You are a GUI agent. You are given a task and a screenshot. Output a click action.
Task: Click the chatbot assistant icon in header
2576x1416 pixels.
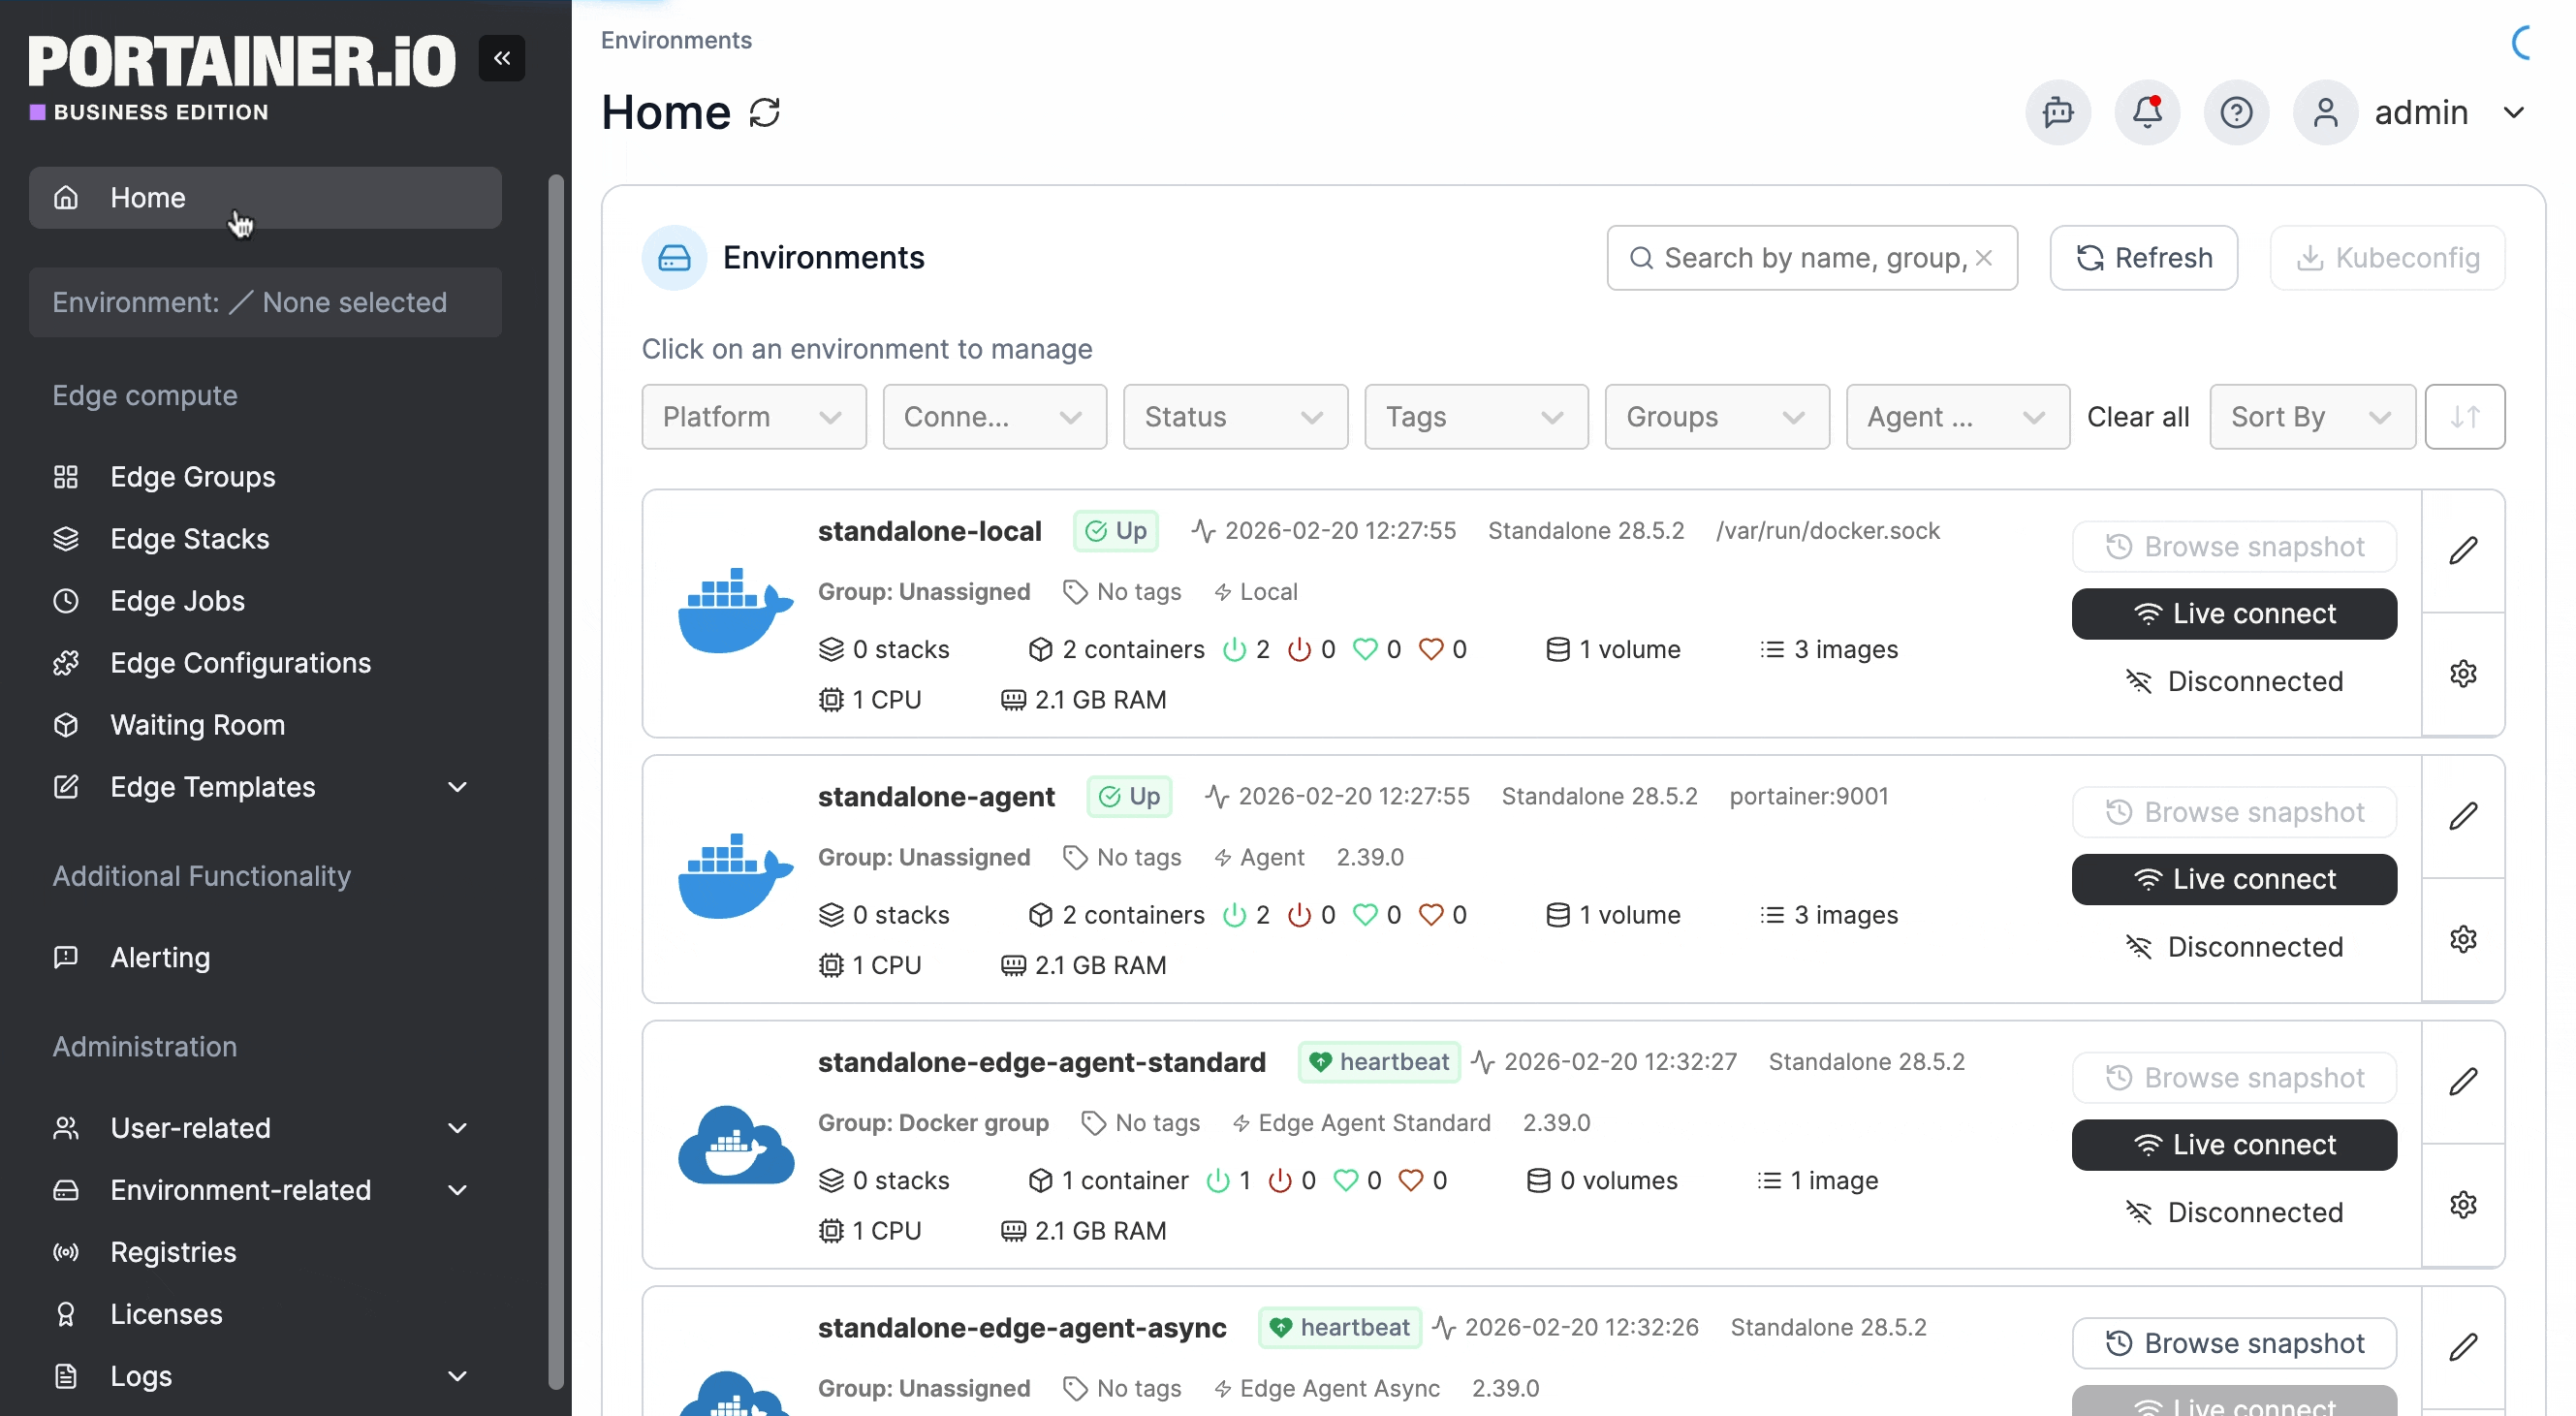tap(2057, 112)
